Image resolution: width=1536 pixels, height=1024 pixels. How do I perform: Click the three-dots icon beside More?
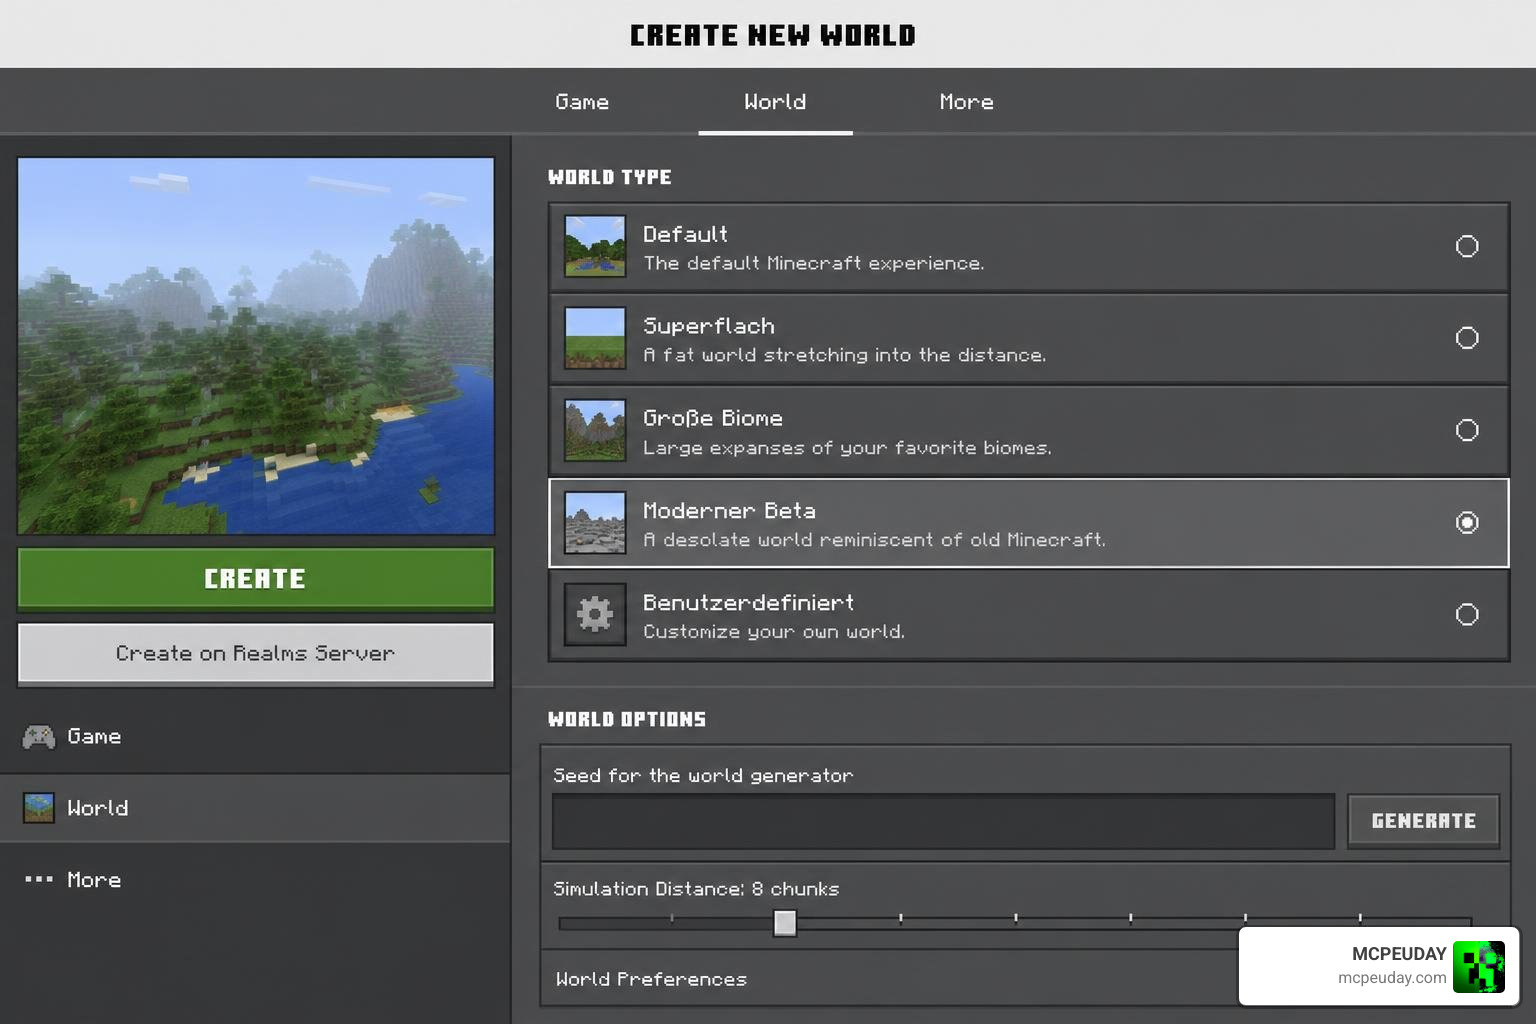point(39,879)
